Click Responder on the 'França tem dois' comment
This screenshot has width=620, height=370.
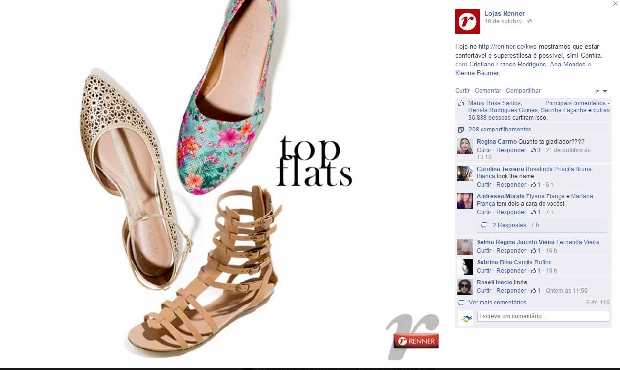[511, 212]
